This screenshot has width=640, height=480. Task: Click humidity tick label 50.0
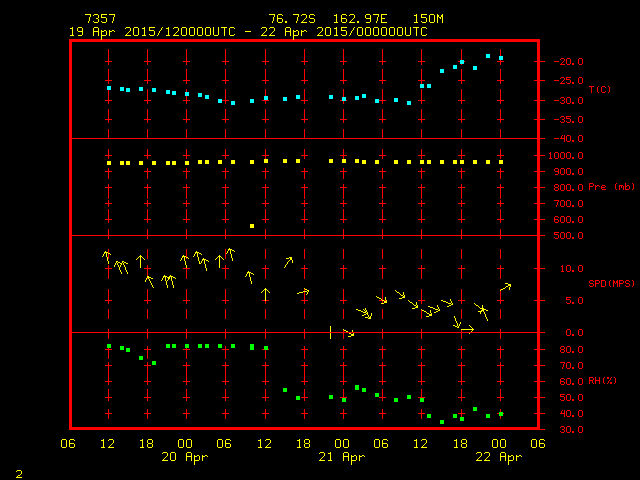coord(571,398)
